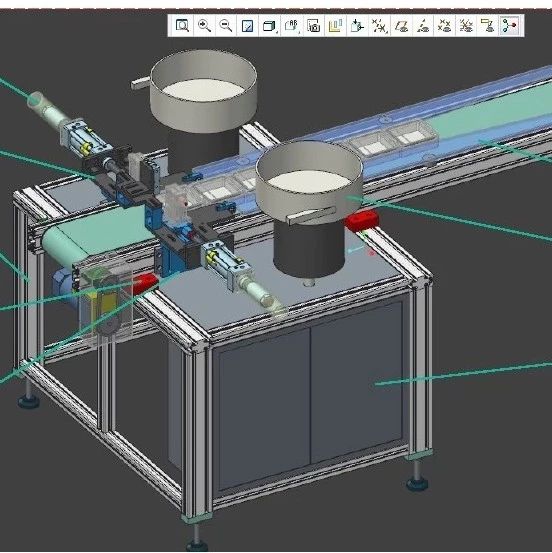Screen dimensions: 552x553
Task: Toggle plane display visibility icon
Action: click(x=401, y=26)
